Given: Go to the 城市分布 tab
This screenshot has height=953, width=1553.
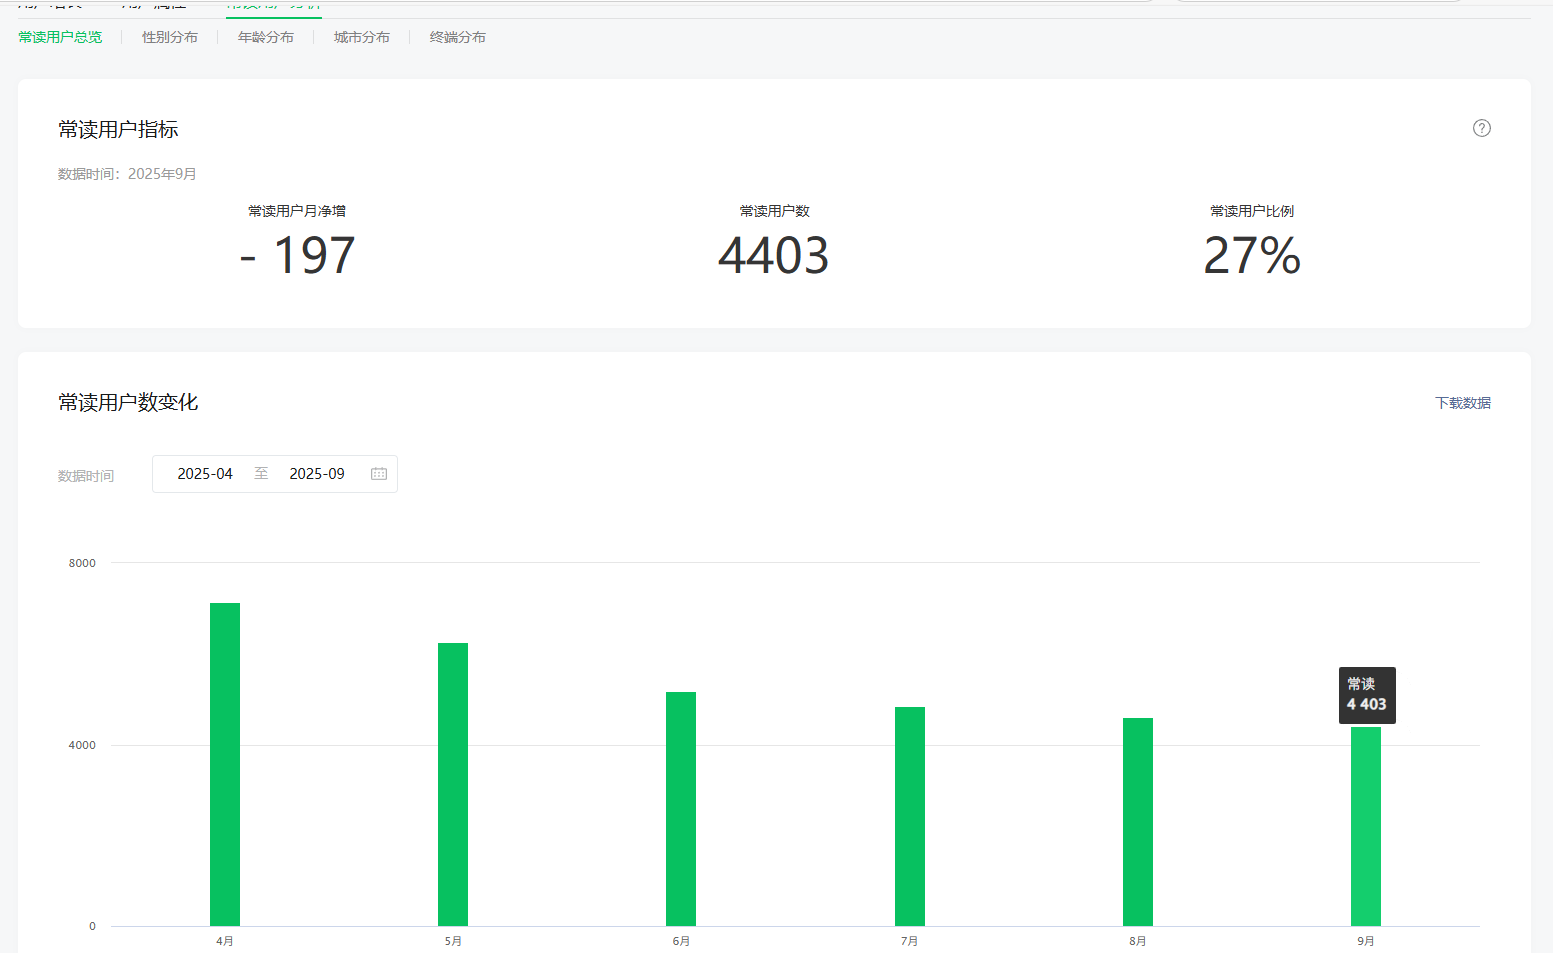Looking at the screenshot, I should coord(362,37).
